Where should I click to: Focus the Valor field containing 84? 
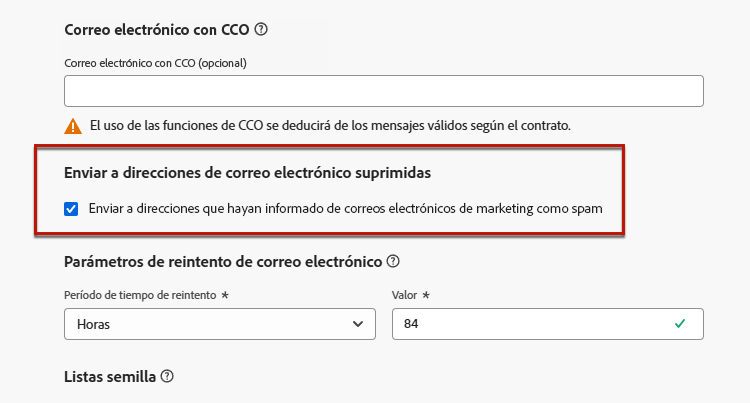(548, 324)
